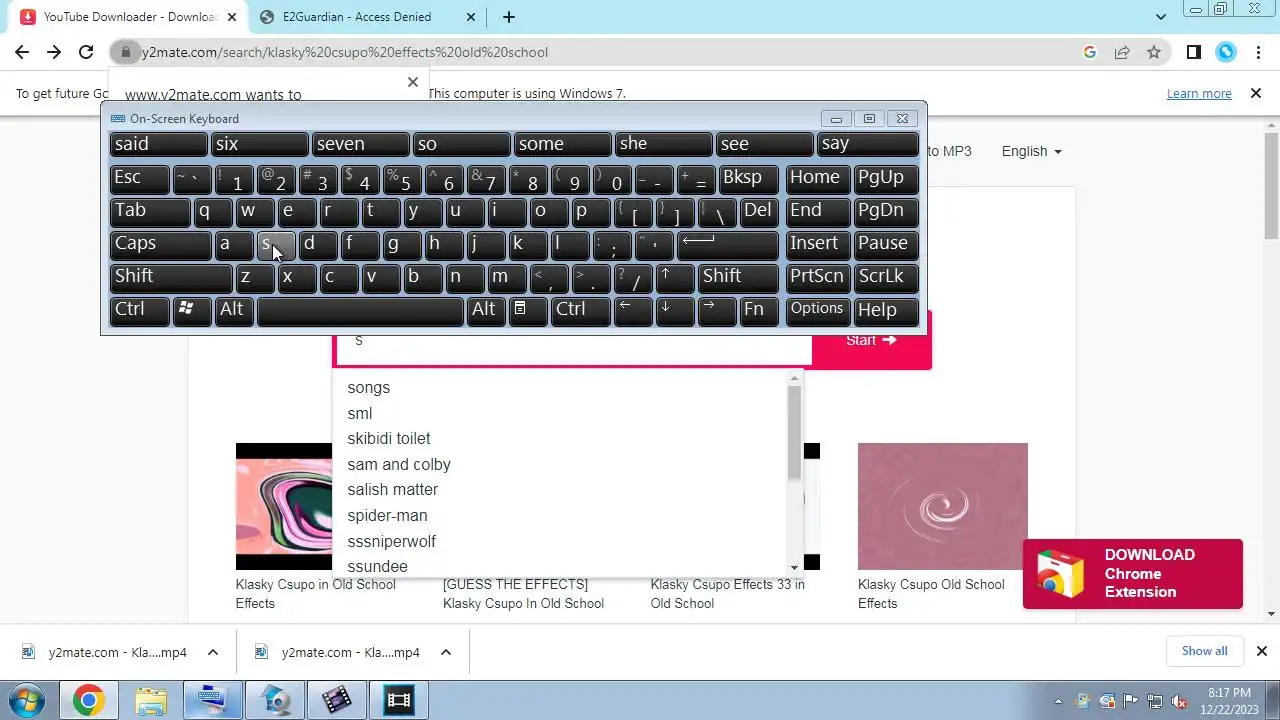
Task: Open Klasky Csupo Old School Effects thumbnail
Action: point(942,506)
